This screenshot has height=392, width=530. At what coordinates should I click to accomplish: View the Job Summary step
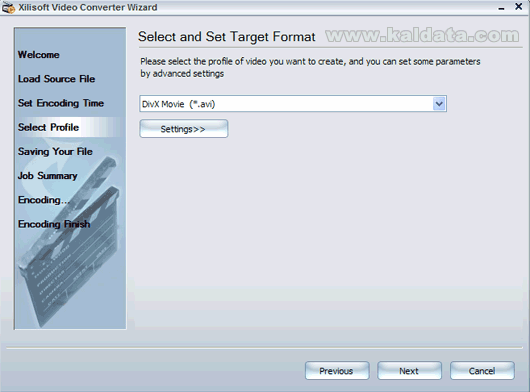pos(48,176)
